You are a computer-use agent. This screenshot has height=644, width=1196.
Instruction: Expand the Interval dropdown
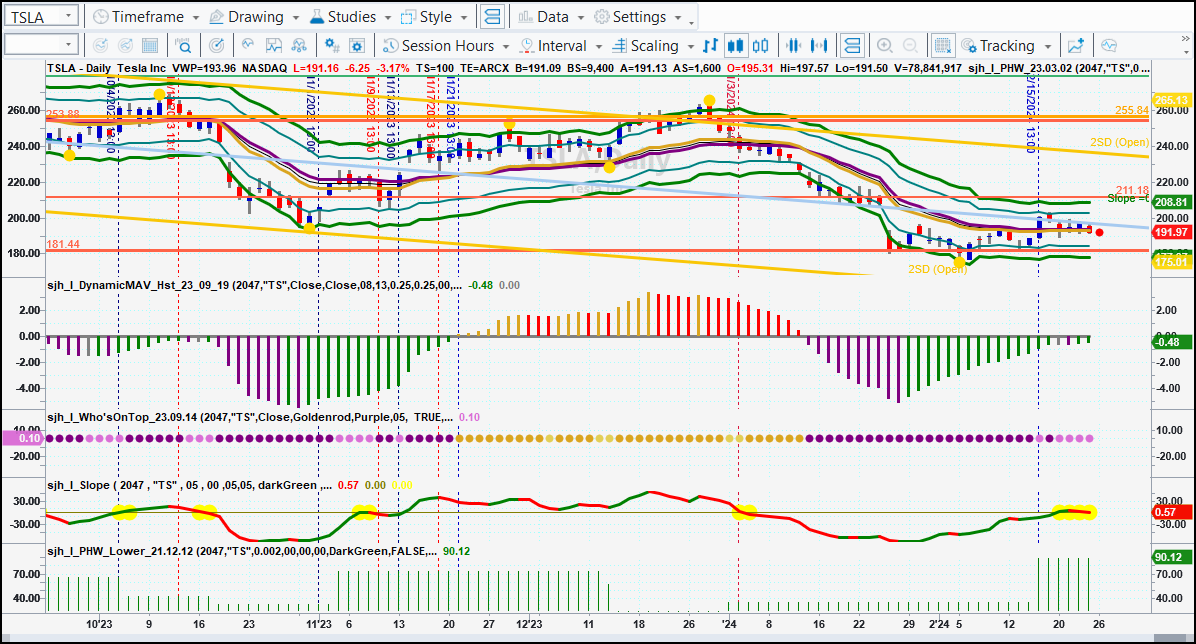pyautogui.click(x=599, y=47)
